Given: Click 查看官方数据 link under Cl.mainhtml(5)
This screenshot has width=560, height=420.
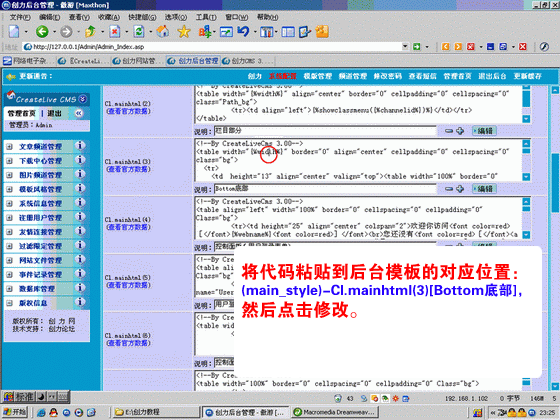Looking at the screenshot, I should pyautogui.click(x=129, y=285).
